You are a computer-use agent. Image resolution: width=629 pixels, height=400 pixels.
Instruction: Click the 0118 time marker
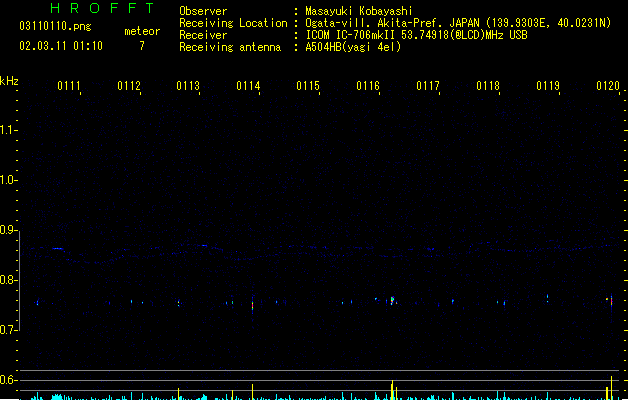488,86
